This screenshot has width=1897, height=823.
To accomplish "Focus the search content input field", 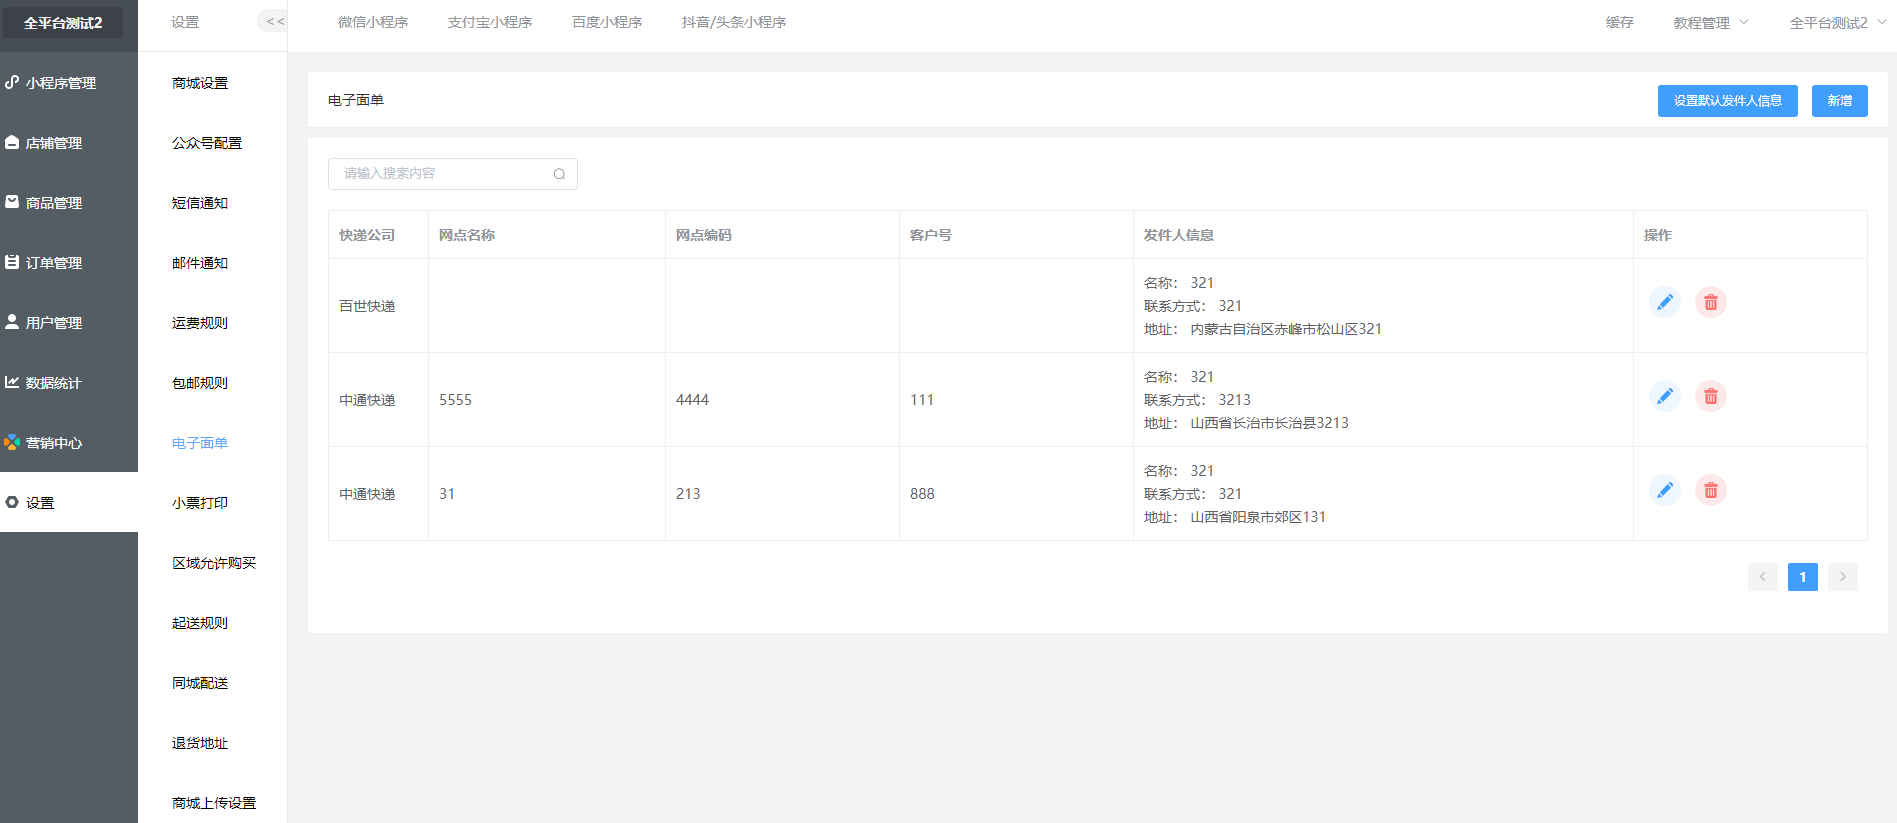I will point(440,174).
